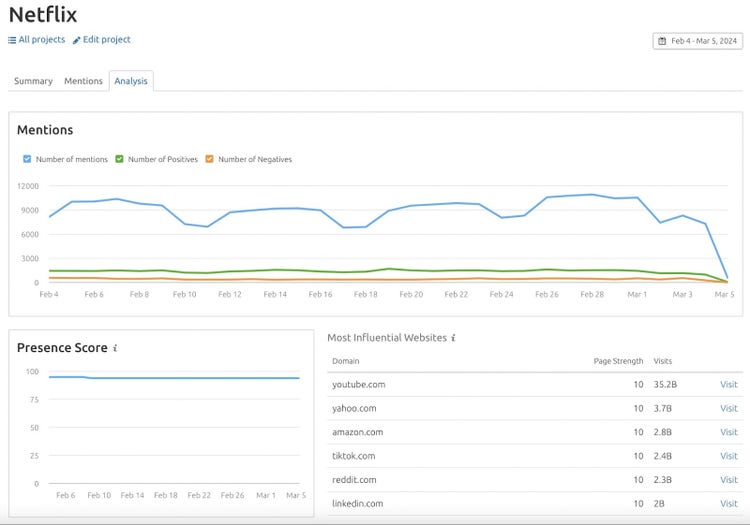750x525 pixels.
Task: Click the 2.8B visits value
Action: 662,432
